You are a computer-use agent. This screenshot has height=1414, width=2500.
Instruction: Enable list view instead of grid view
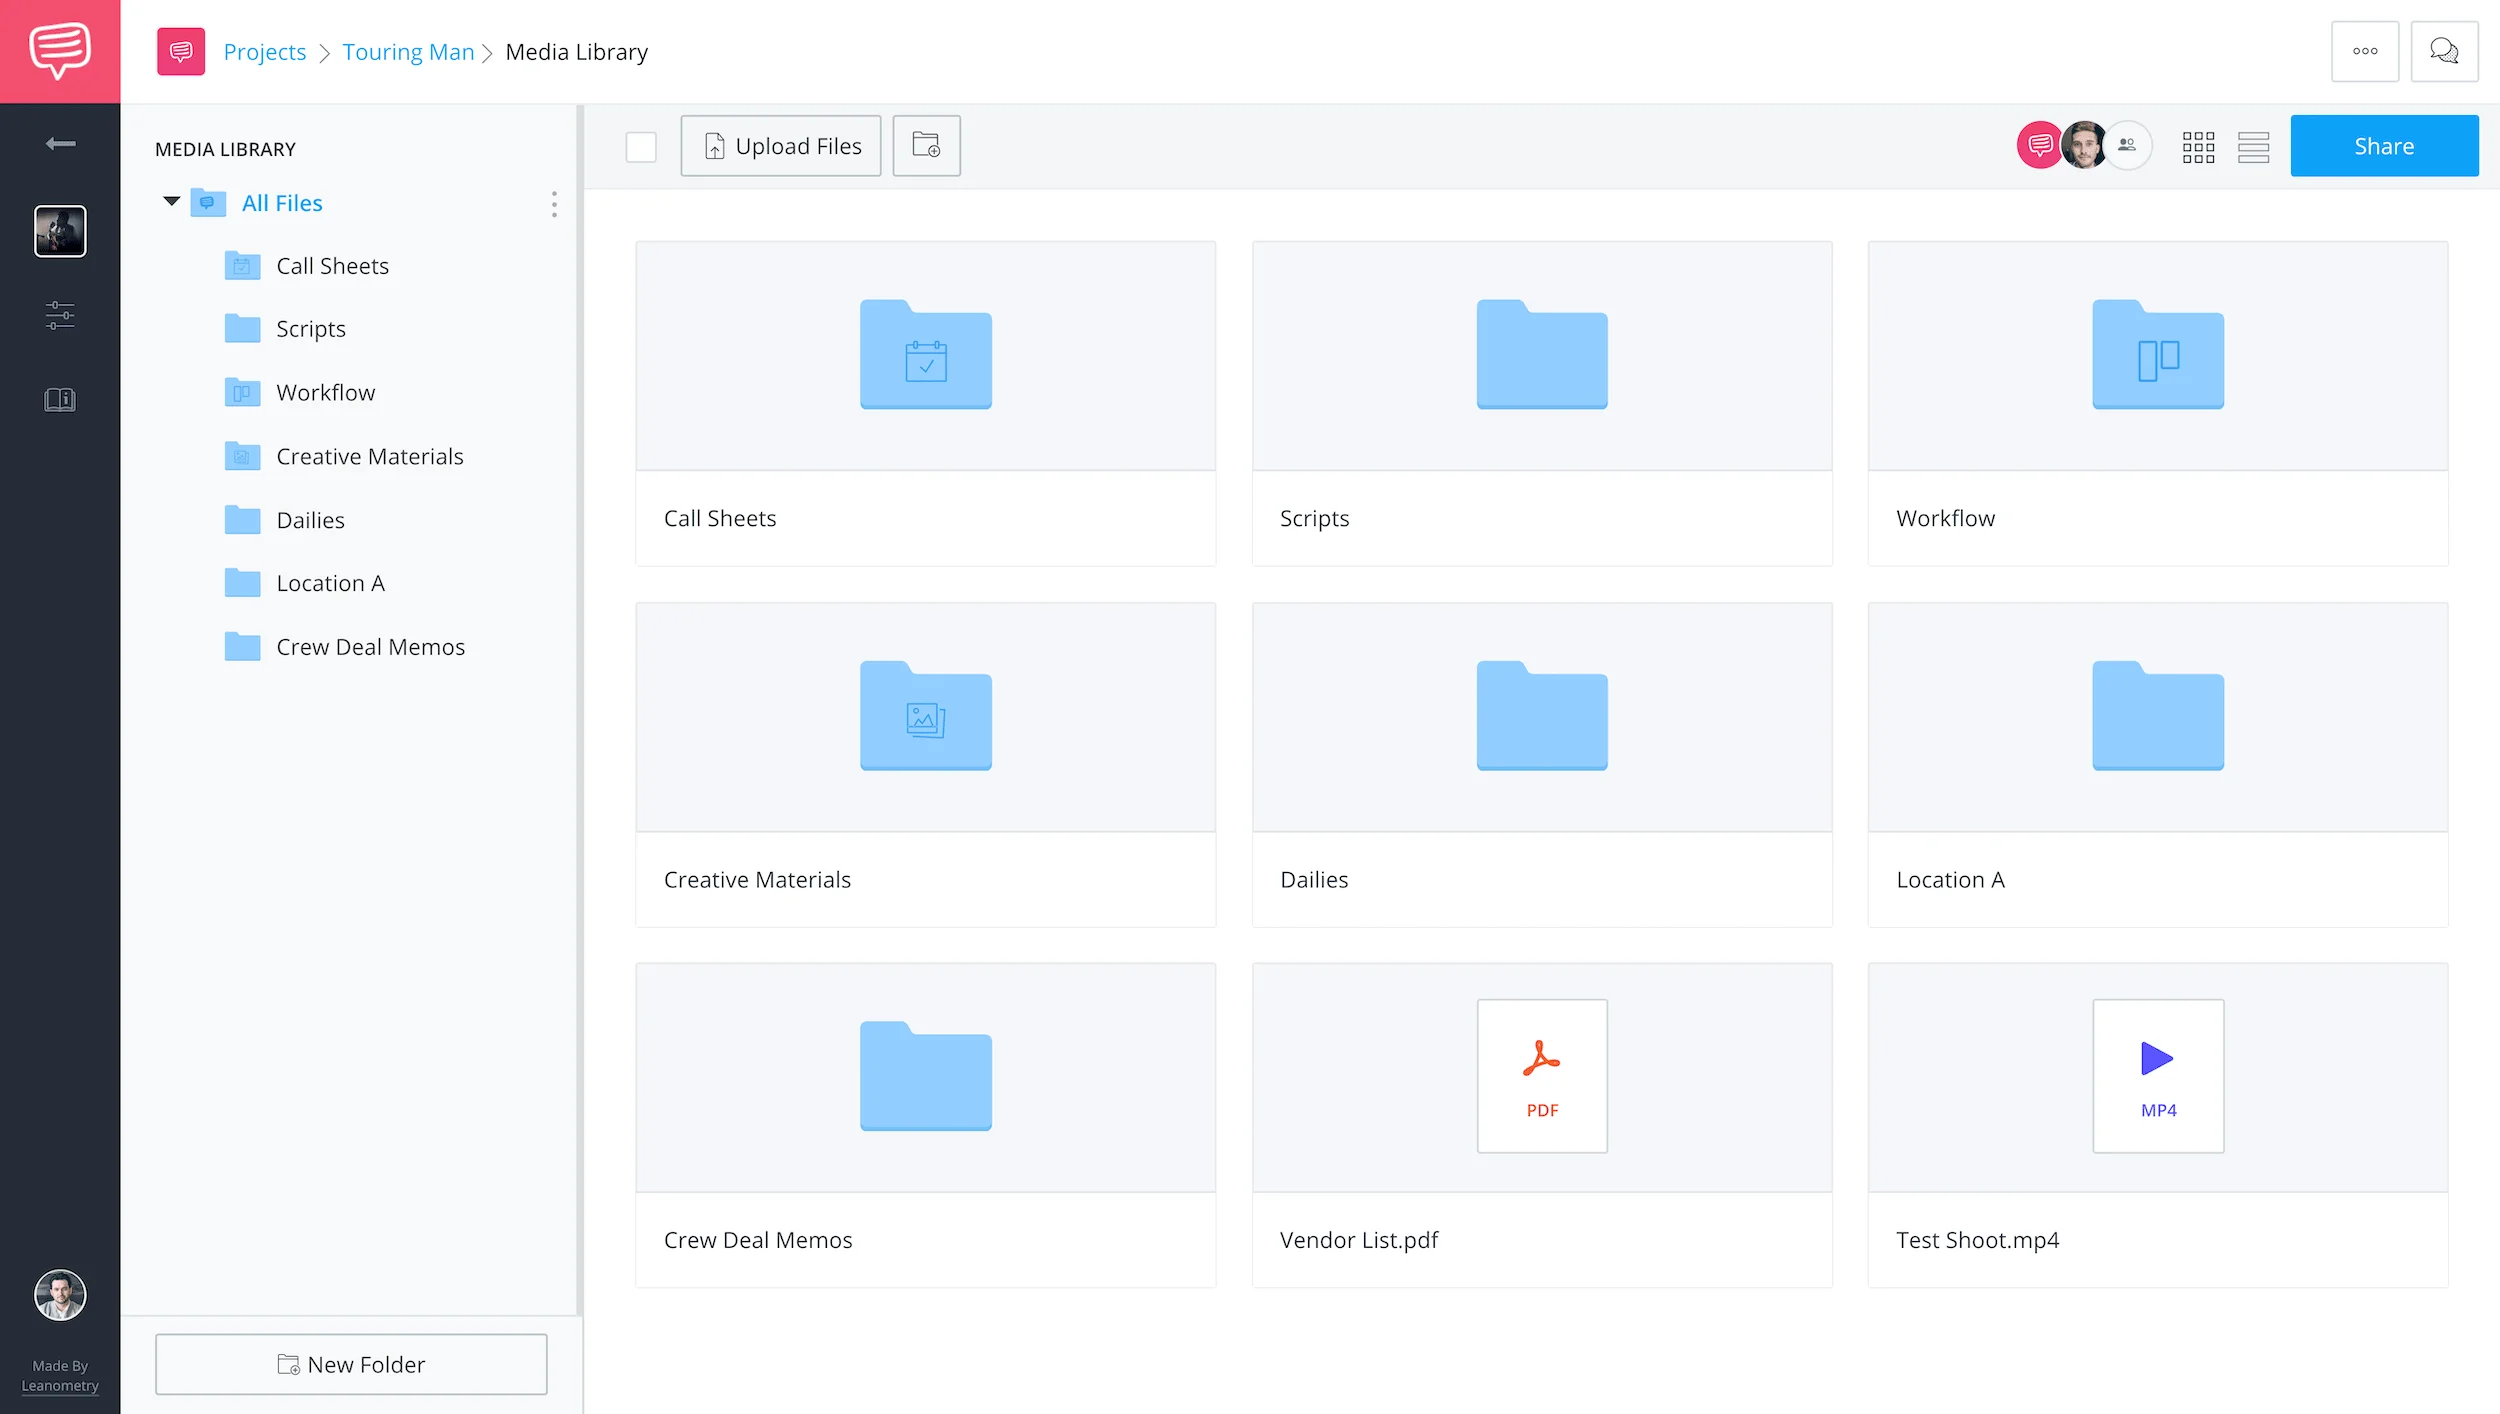(x=2254, y=146)
